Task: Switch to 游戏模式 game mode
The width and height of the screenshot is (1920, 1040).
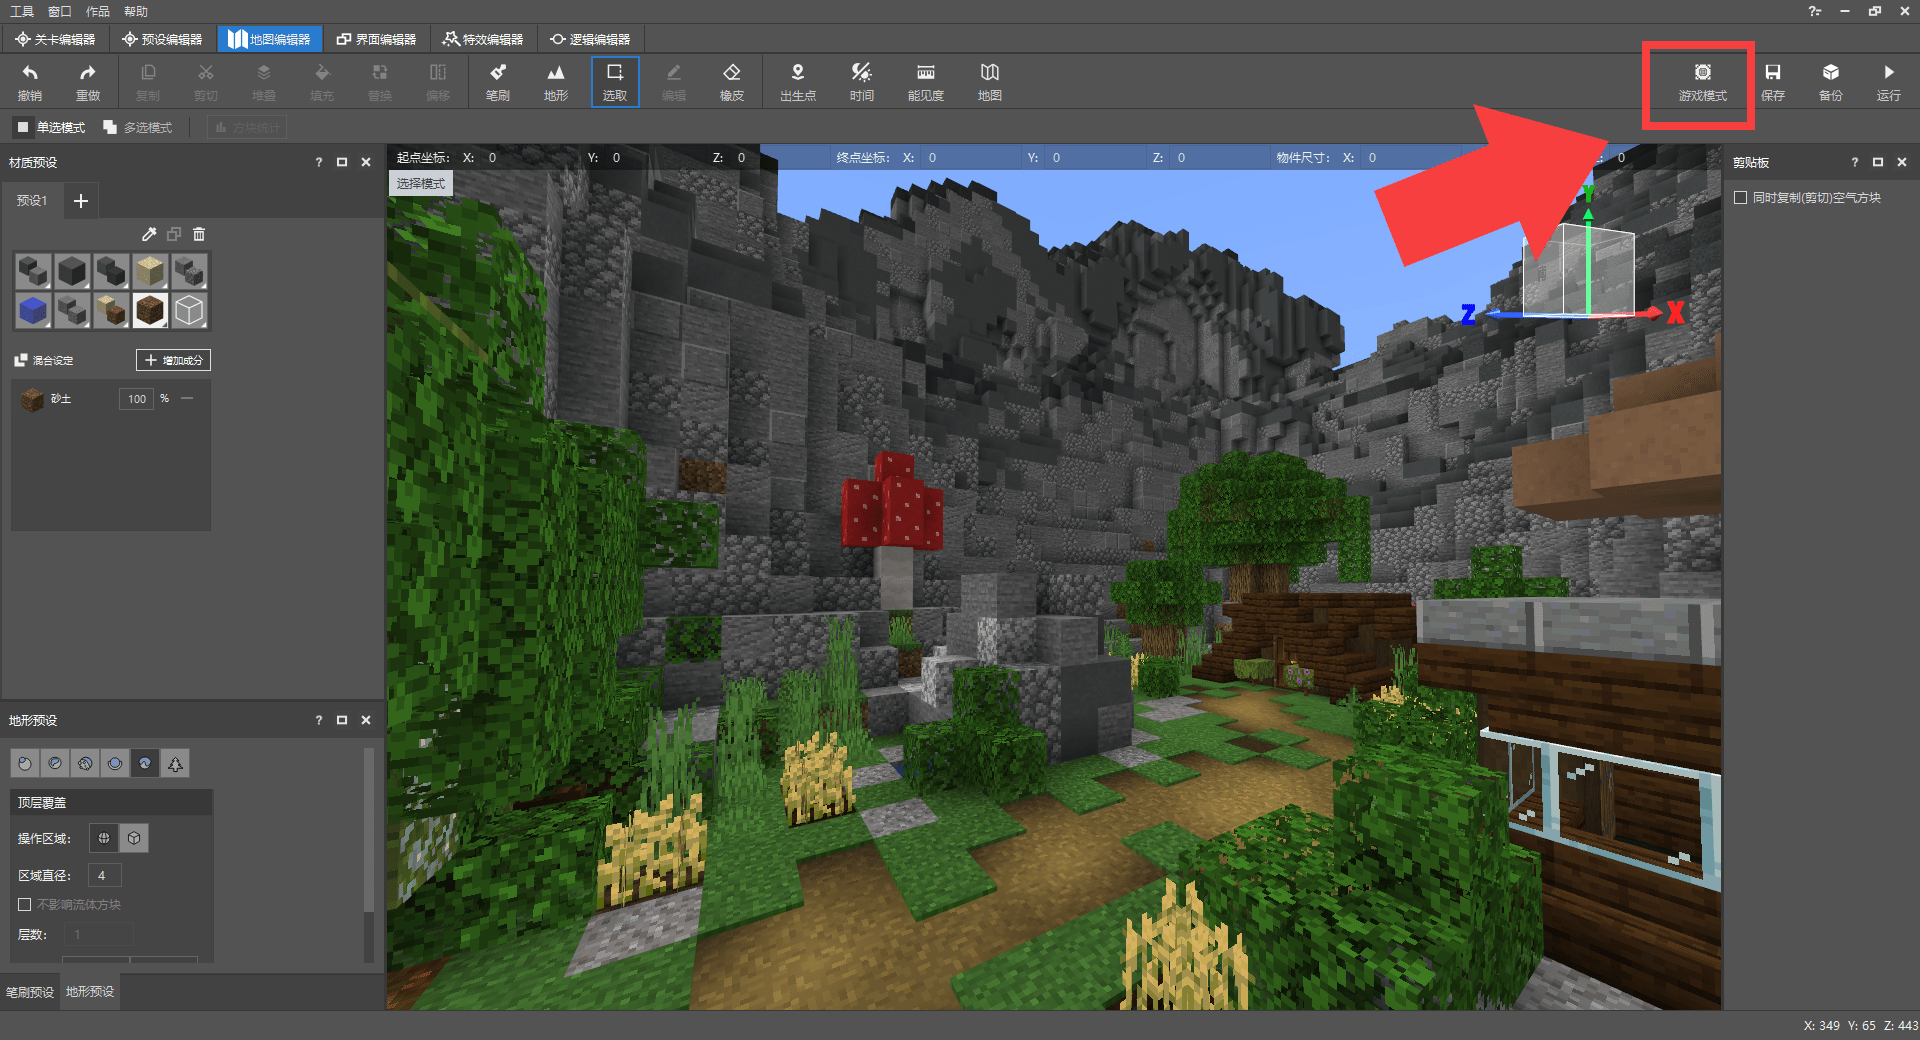Action: pyautogui.click(x=1702, y=82)
